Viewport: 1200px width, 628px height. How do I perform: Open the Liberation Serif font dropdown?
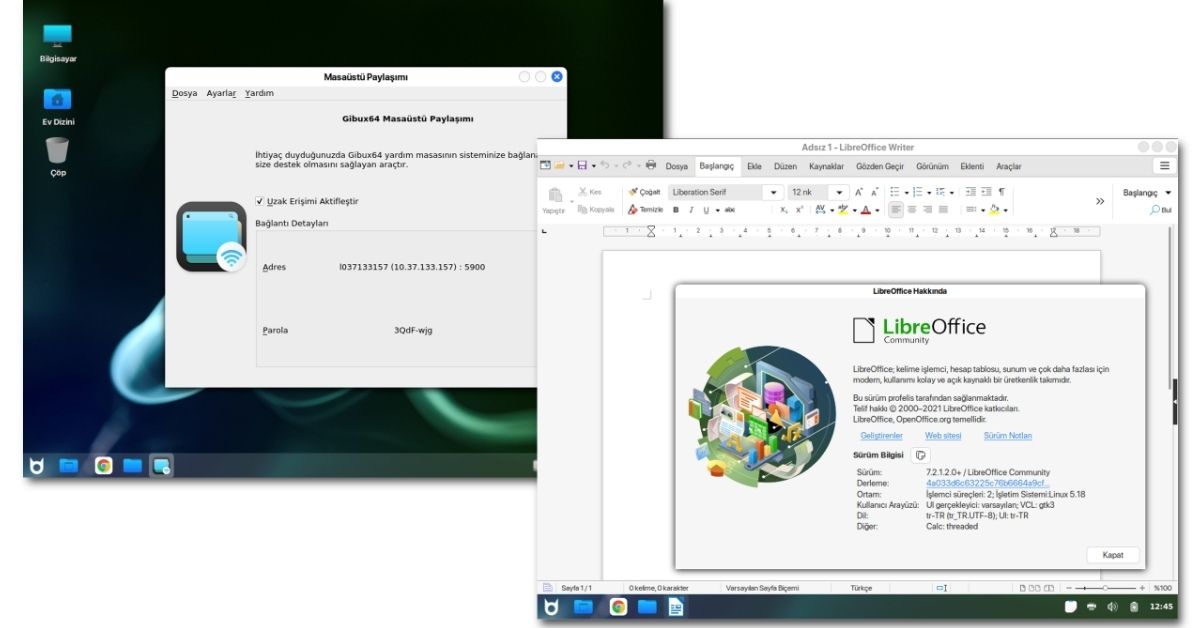[772, 192]
